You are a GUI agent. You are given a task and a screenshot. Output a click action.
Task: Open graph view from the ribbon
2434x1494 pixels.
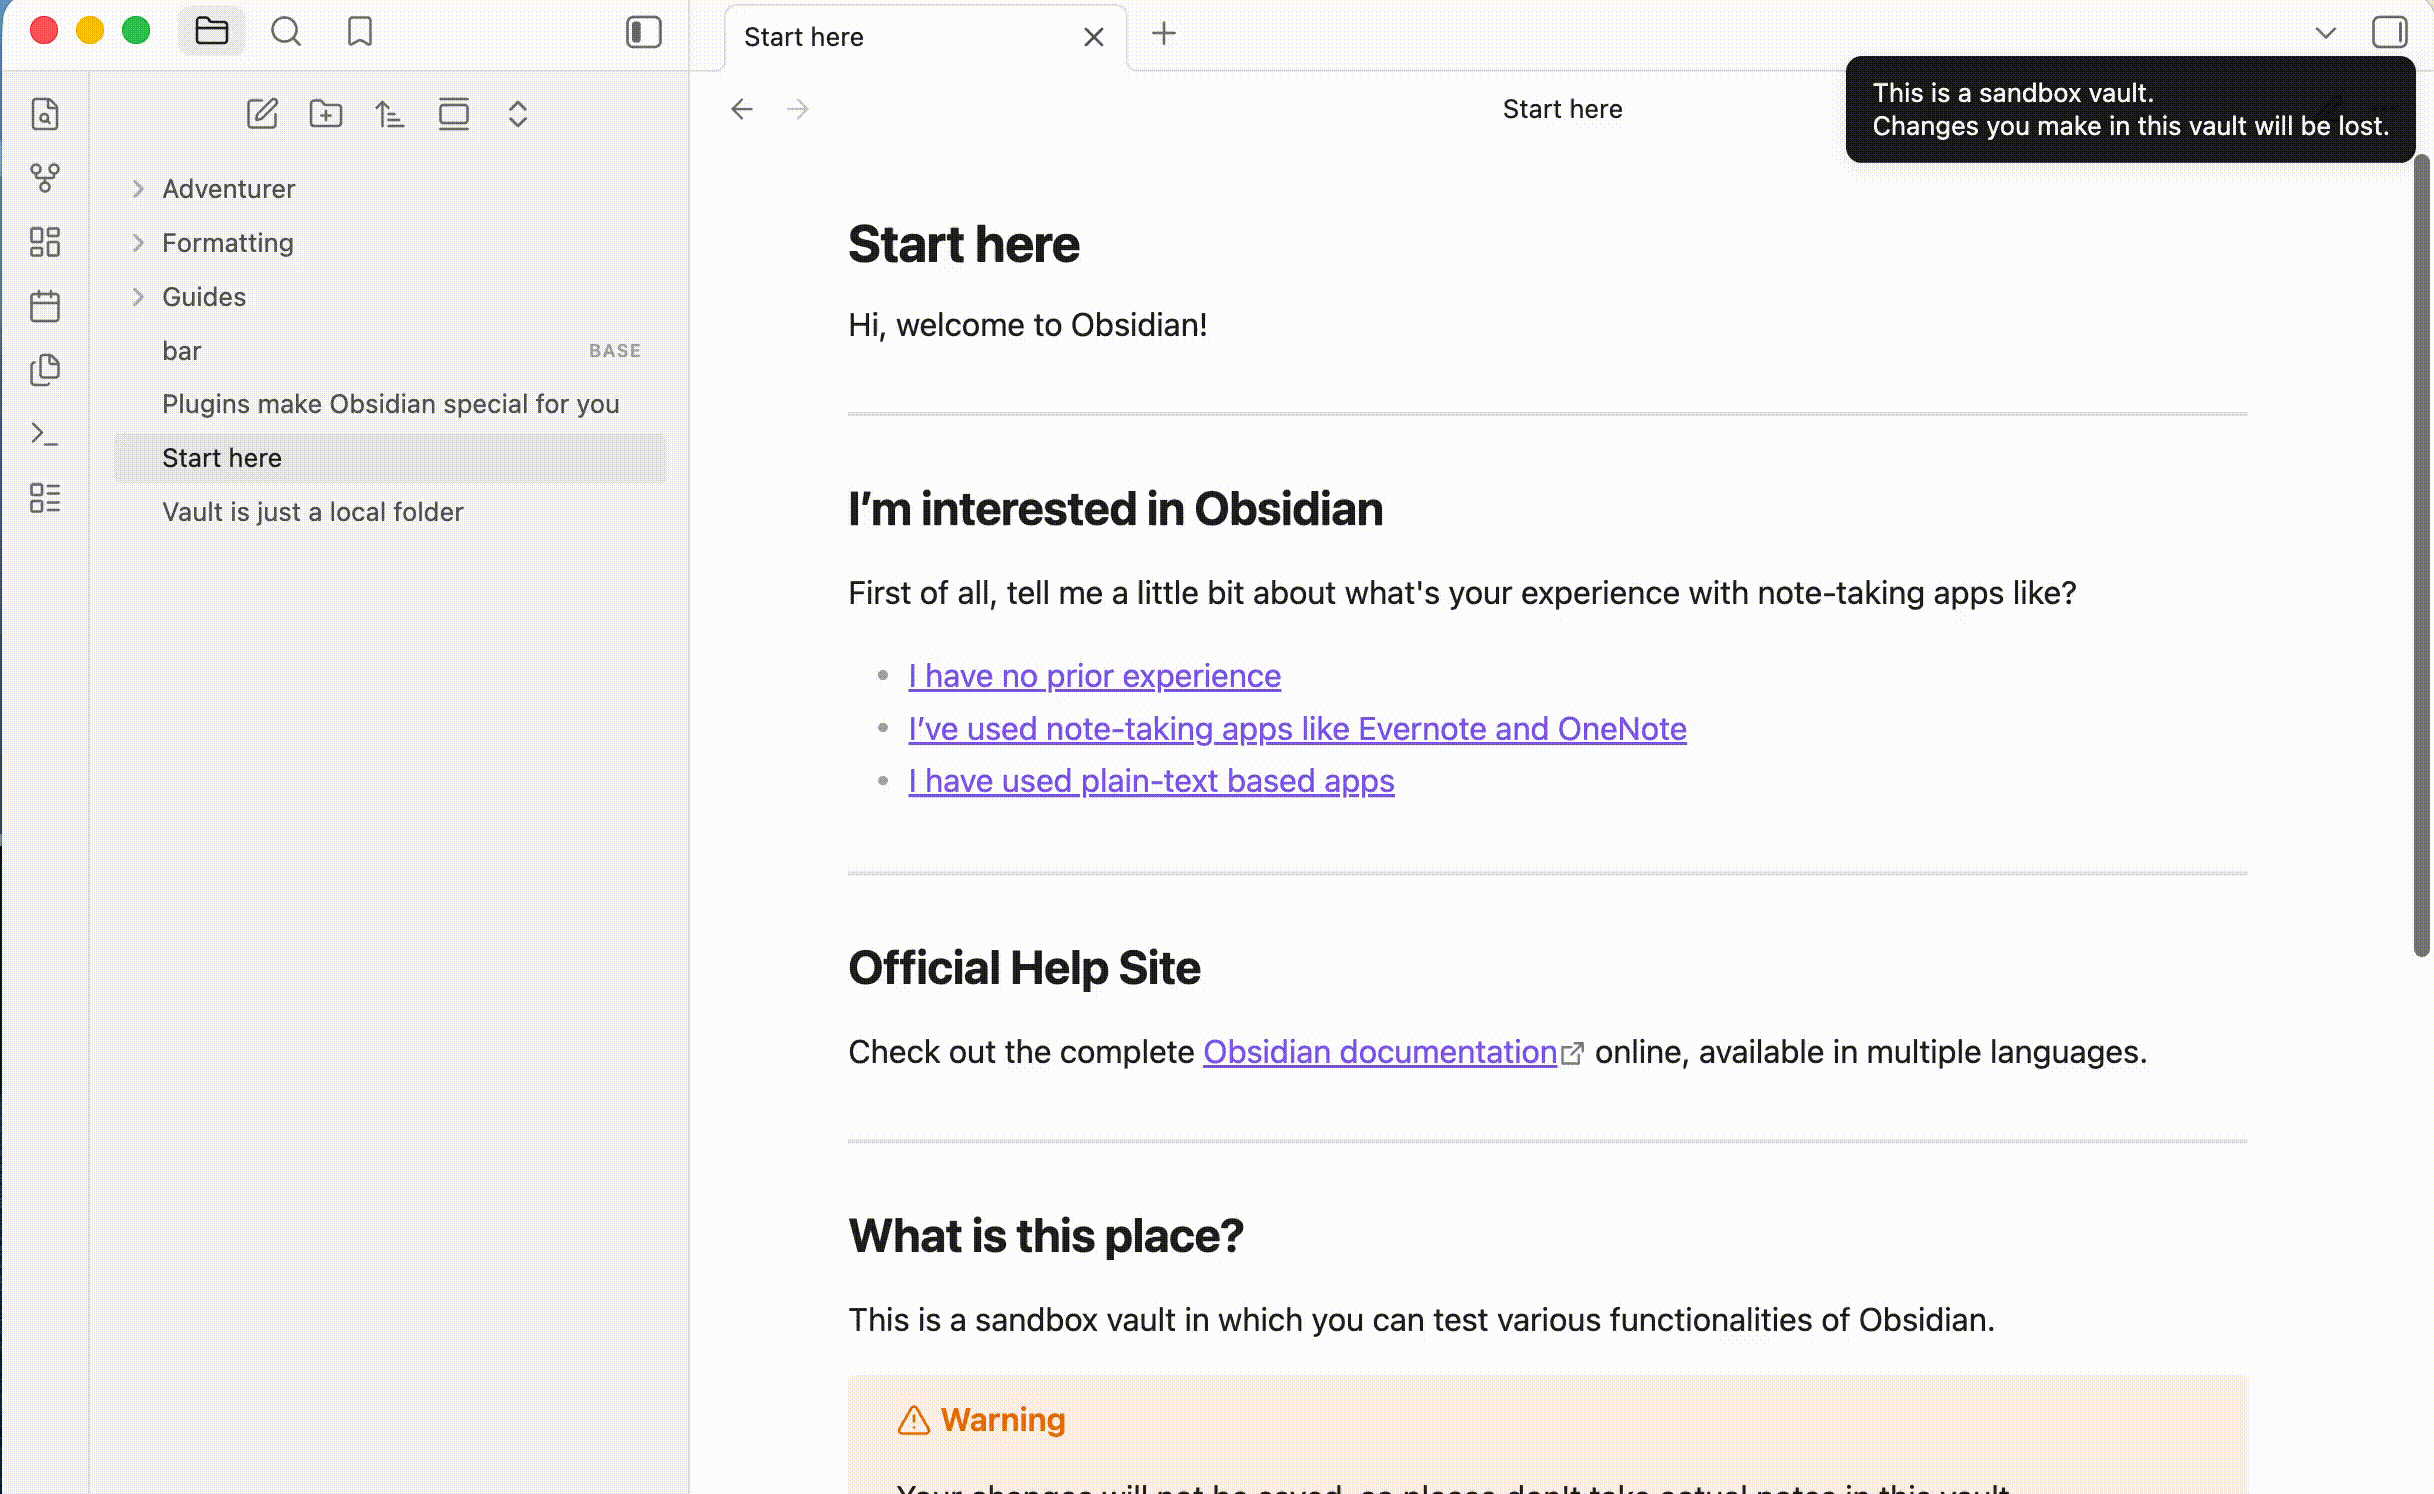(x=45, y=178)
